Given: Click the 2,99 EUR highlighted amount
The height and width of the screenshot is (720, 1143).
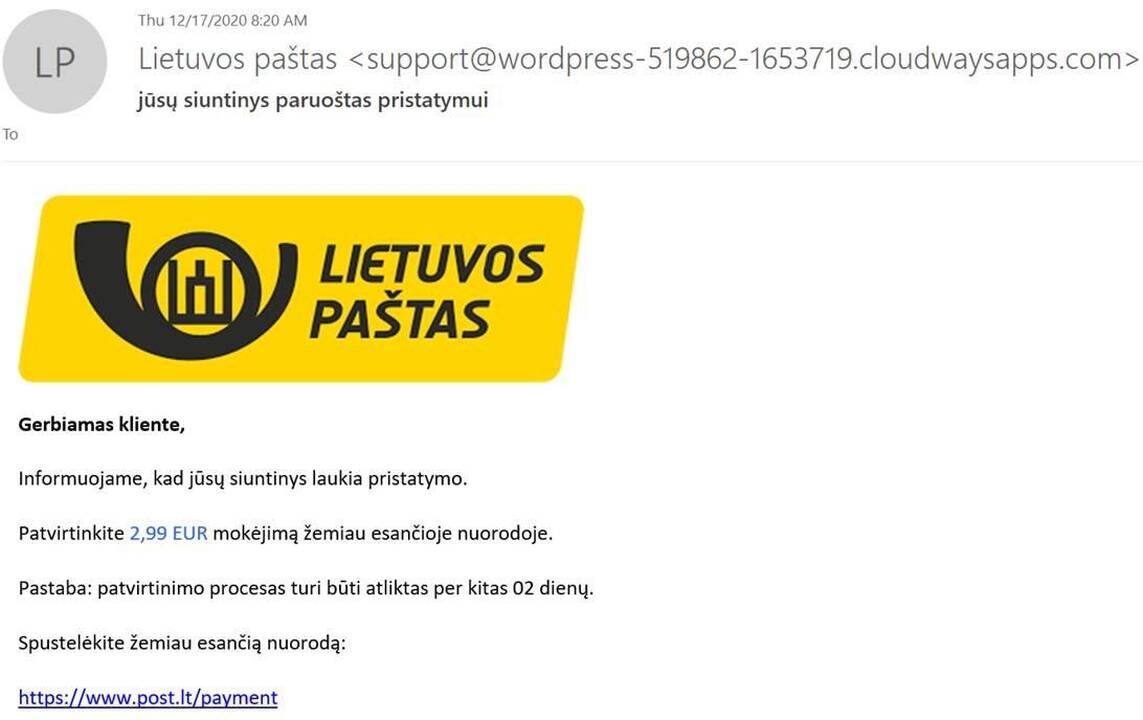Looking at the screenshot, I should pos(168,533).
